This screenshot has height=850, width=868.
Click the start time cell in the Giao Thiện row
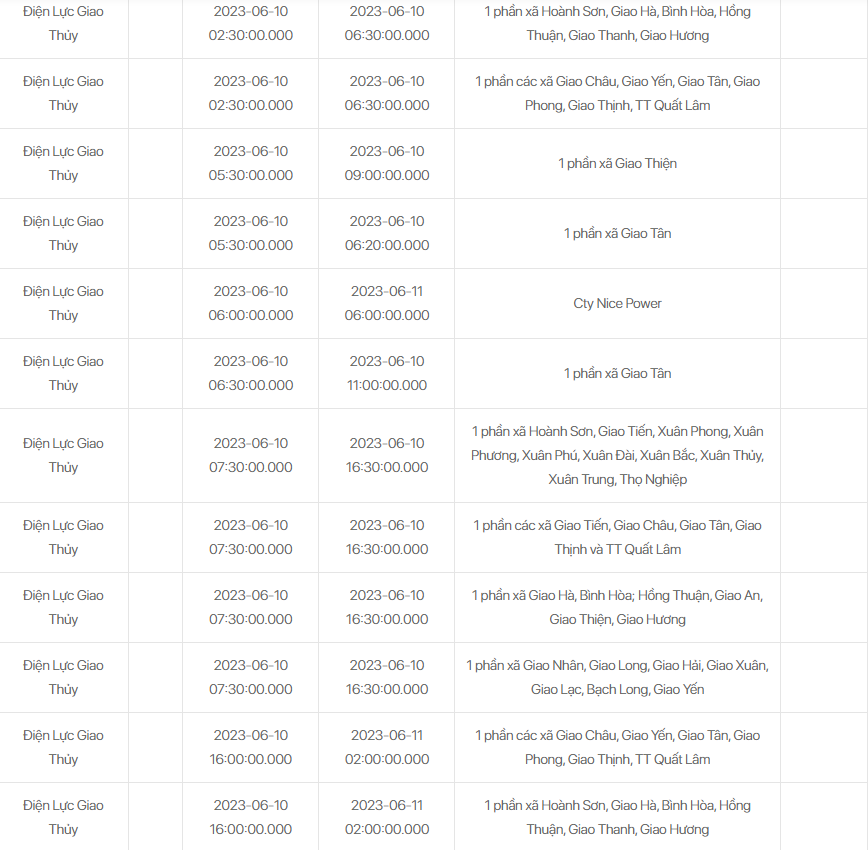(251, 164)
